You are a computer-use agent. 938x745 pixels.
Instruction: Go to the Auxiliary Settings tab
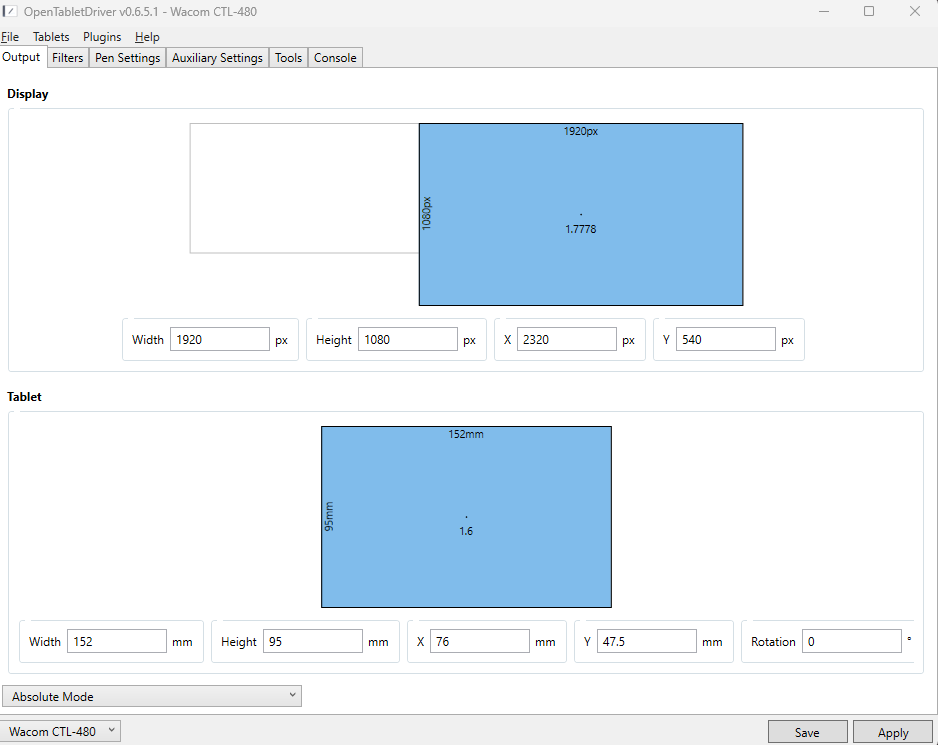tap(217, 58)
